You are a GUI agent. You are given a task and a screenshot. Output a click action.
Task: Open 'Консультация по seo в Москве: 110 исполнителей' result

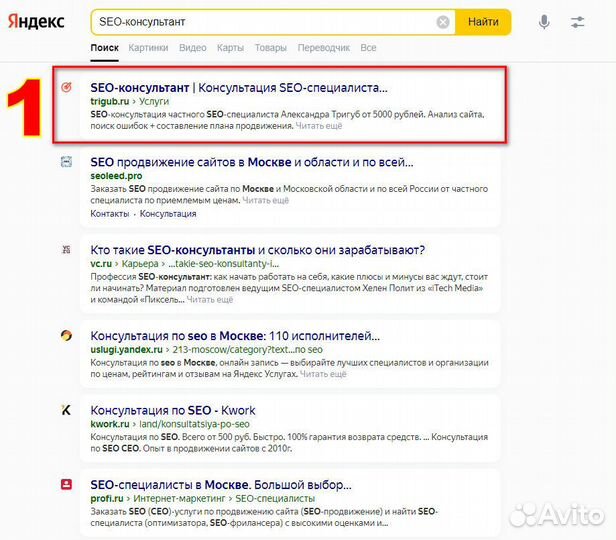[x=235, y=336]
